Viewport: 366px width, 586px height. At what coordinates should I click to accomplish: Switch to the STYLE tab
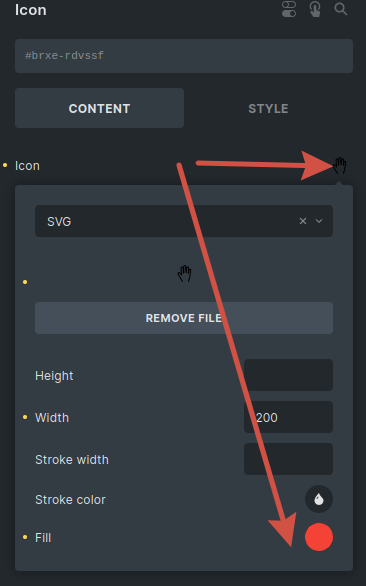pos(268,108)
